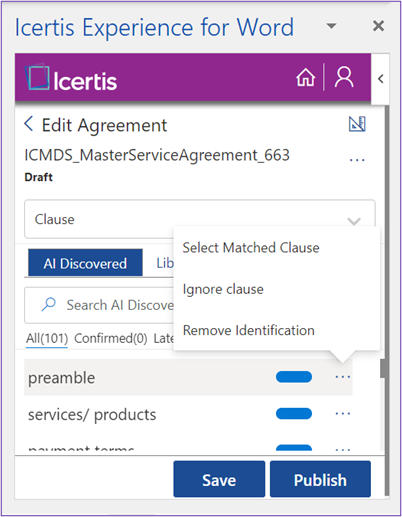Viewport: 402px width, 517px height.
Task: Select the preamble clause row
Action: pos(188,377)
